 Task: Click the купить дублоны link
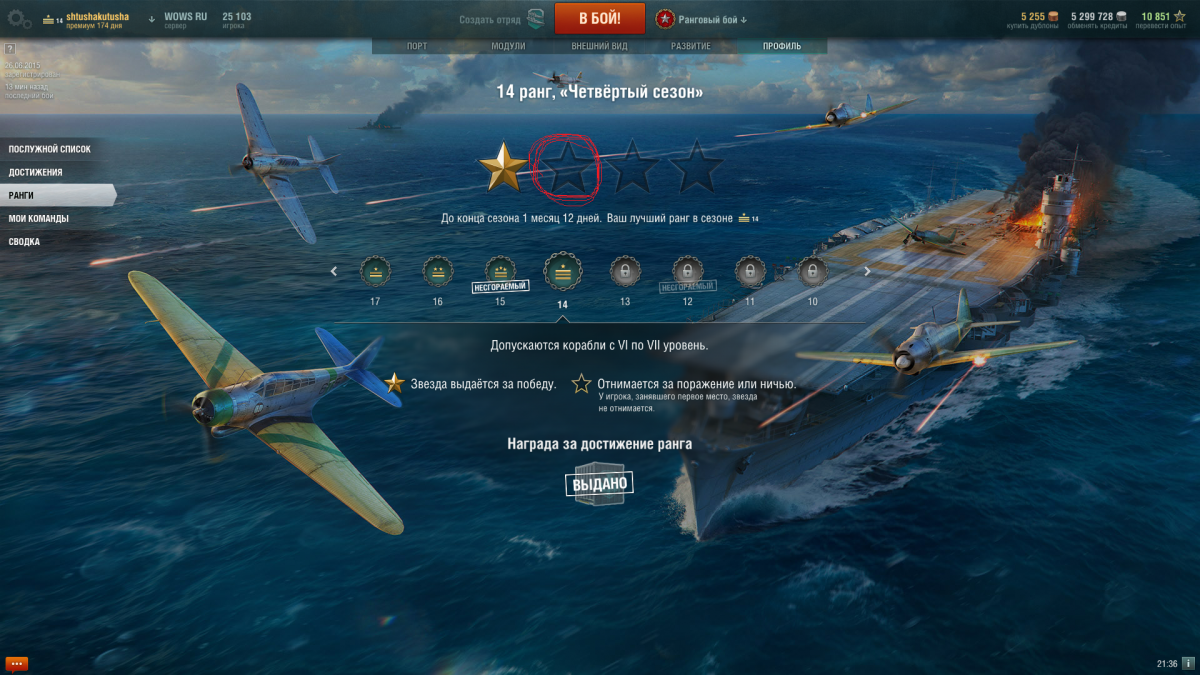coord(1032,26)
